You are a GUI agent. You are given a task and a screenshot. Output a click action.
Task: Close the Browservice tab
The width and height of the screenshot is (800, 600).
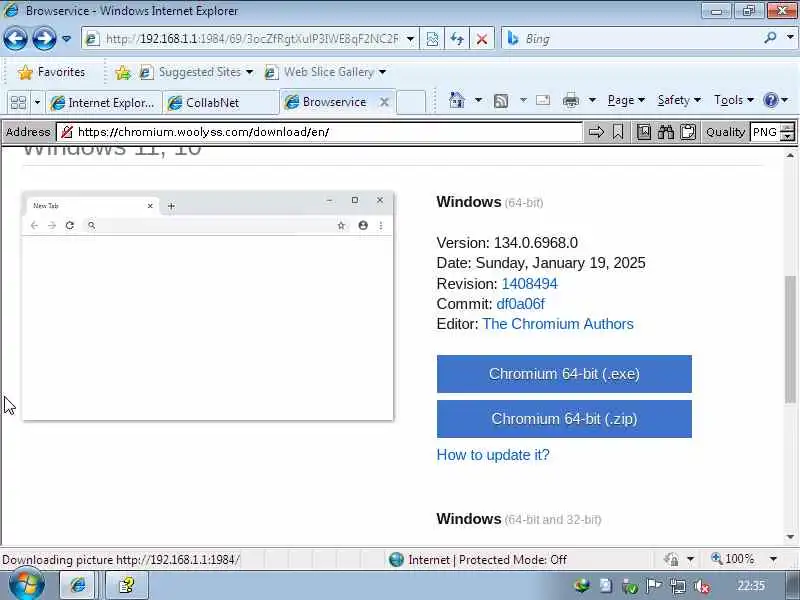[384, 102]
